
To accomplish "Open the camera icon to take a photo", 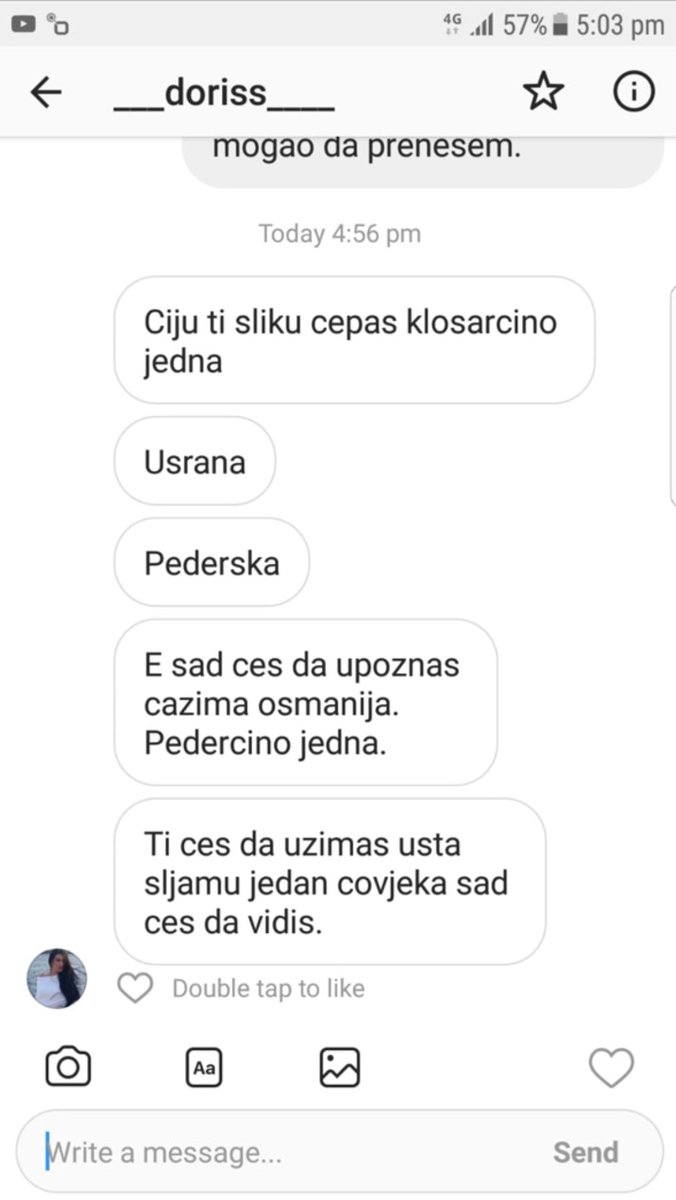I will [x=69, y=1067].
